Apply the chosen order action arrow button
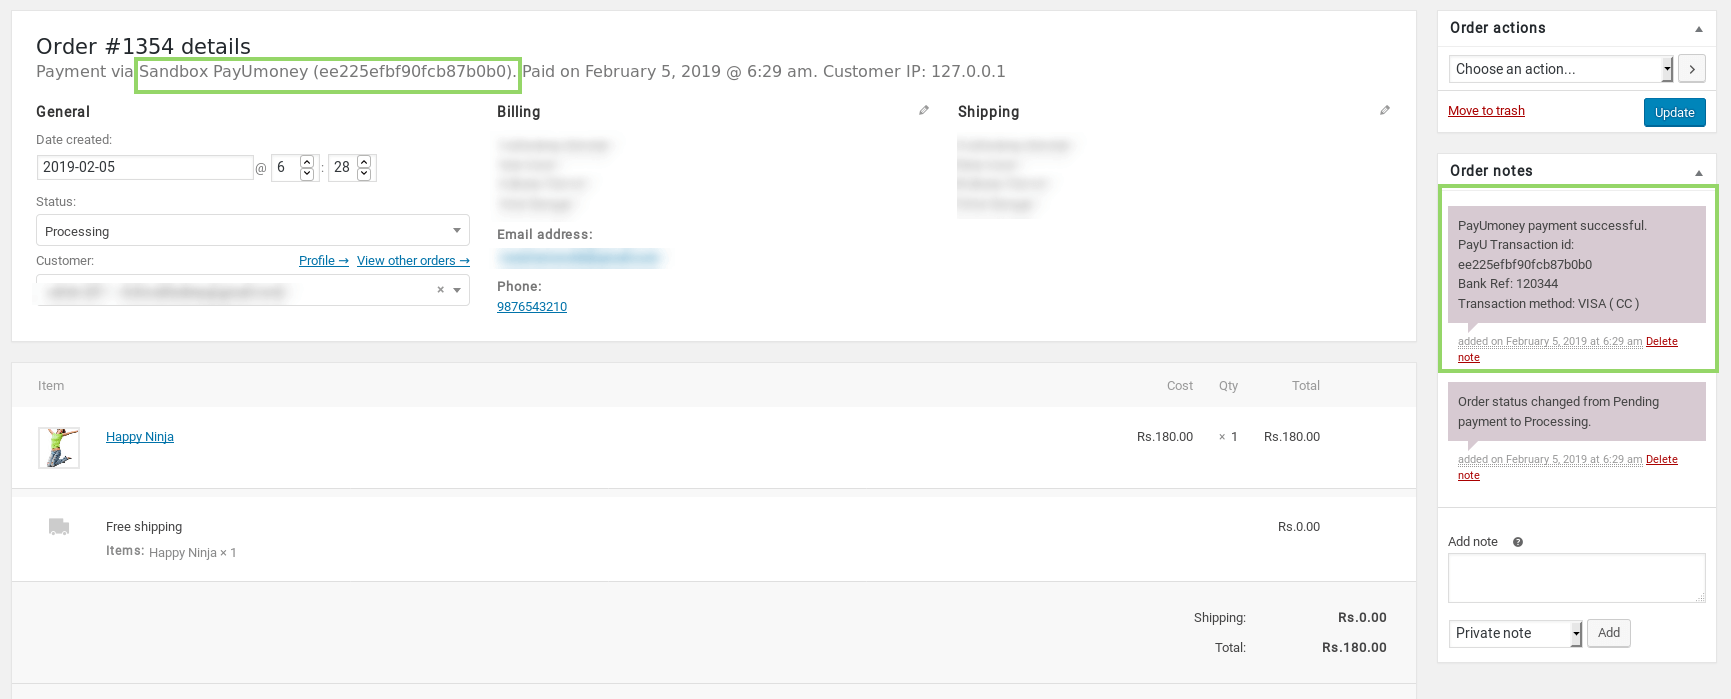This screenshot has height=699, width=1731. pos(1692,69)
